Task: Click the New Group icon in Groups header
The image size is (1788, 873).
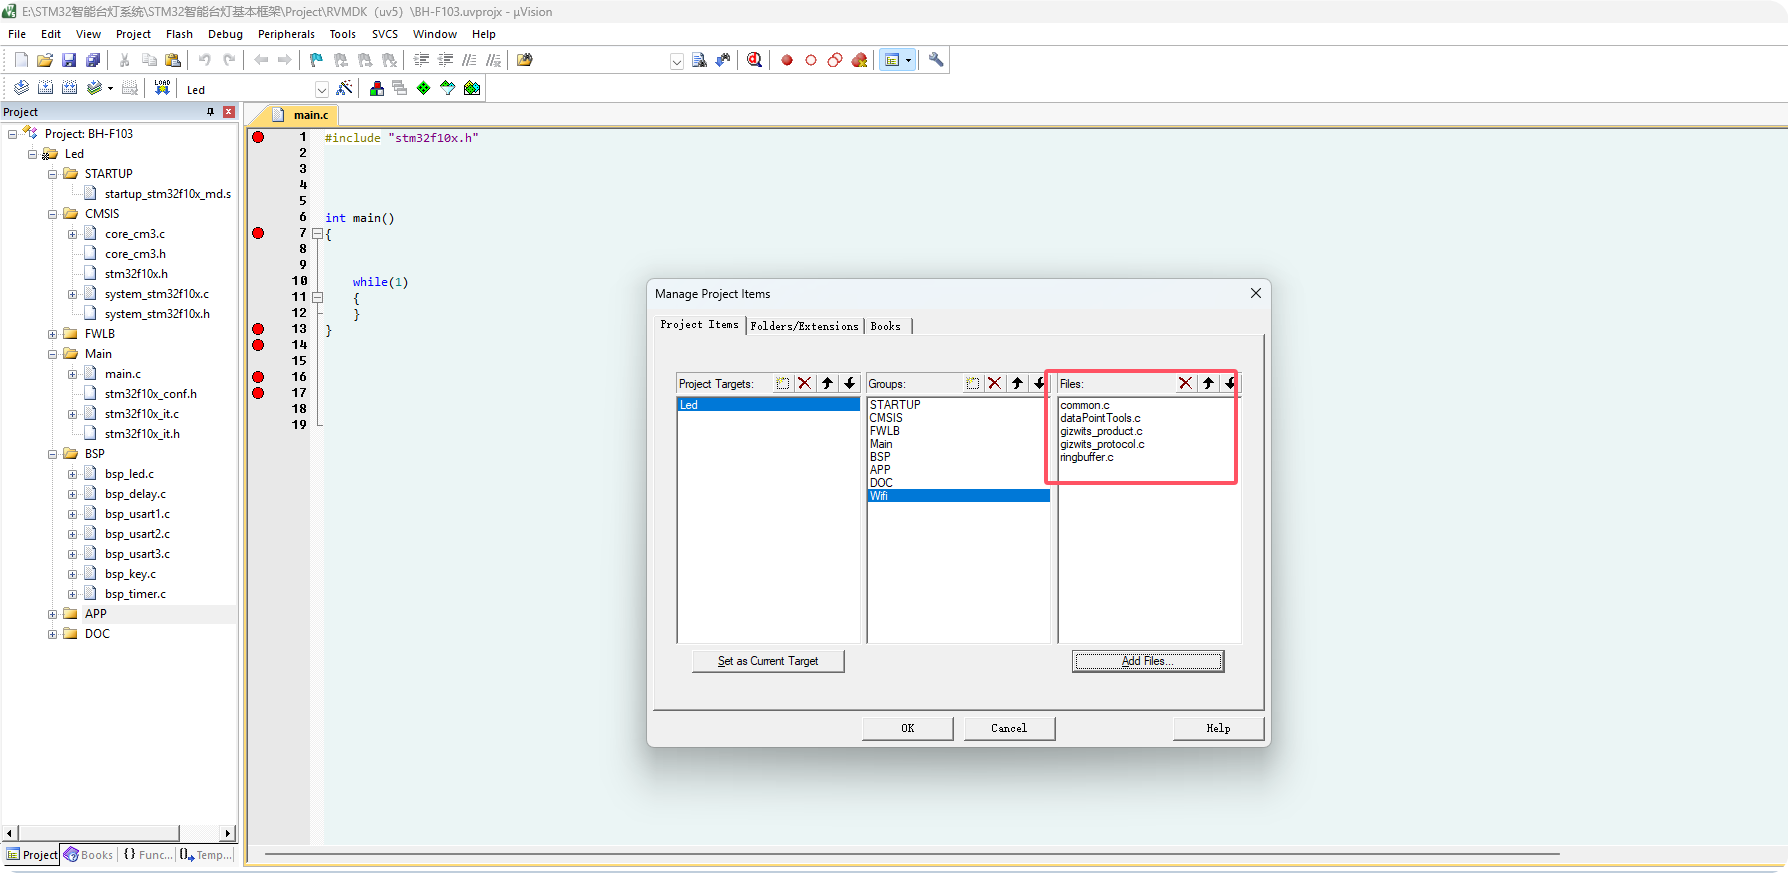Action: tap(972, 383)
